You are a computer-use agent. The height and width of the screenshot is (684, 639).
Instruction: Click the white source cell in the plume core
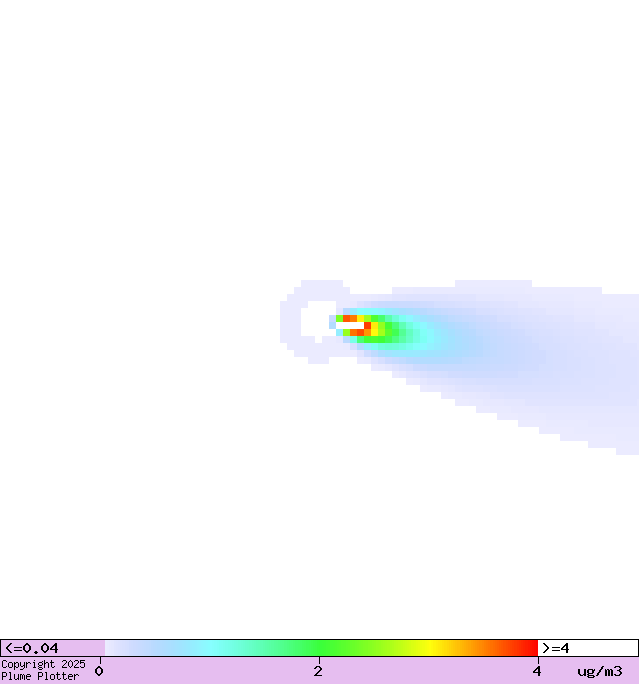[350, 325]
